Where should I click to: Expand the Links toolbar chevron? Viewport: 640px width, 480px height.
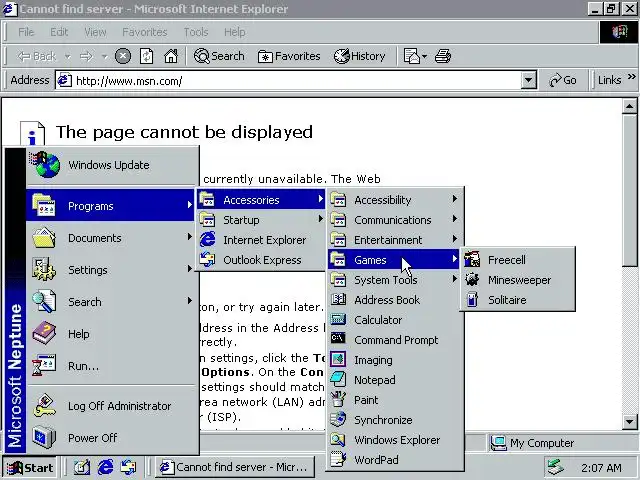(x=631, y=76)
